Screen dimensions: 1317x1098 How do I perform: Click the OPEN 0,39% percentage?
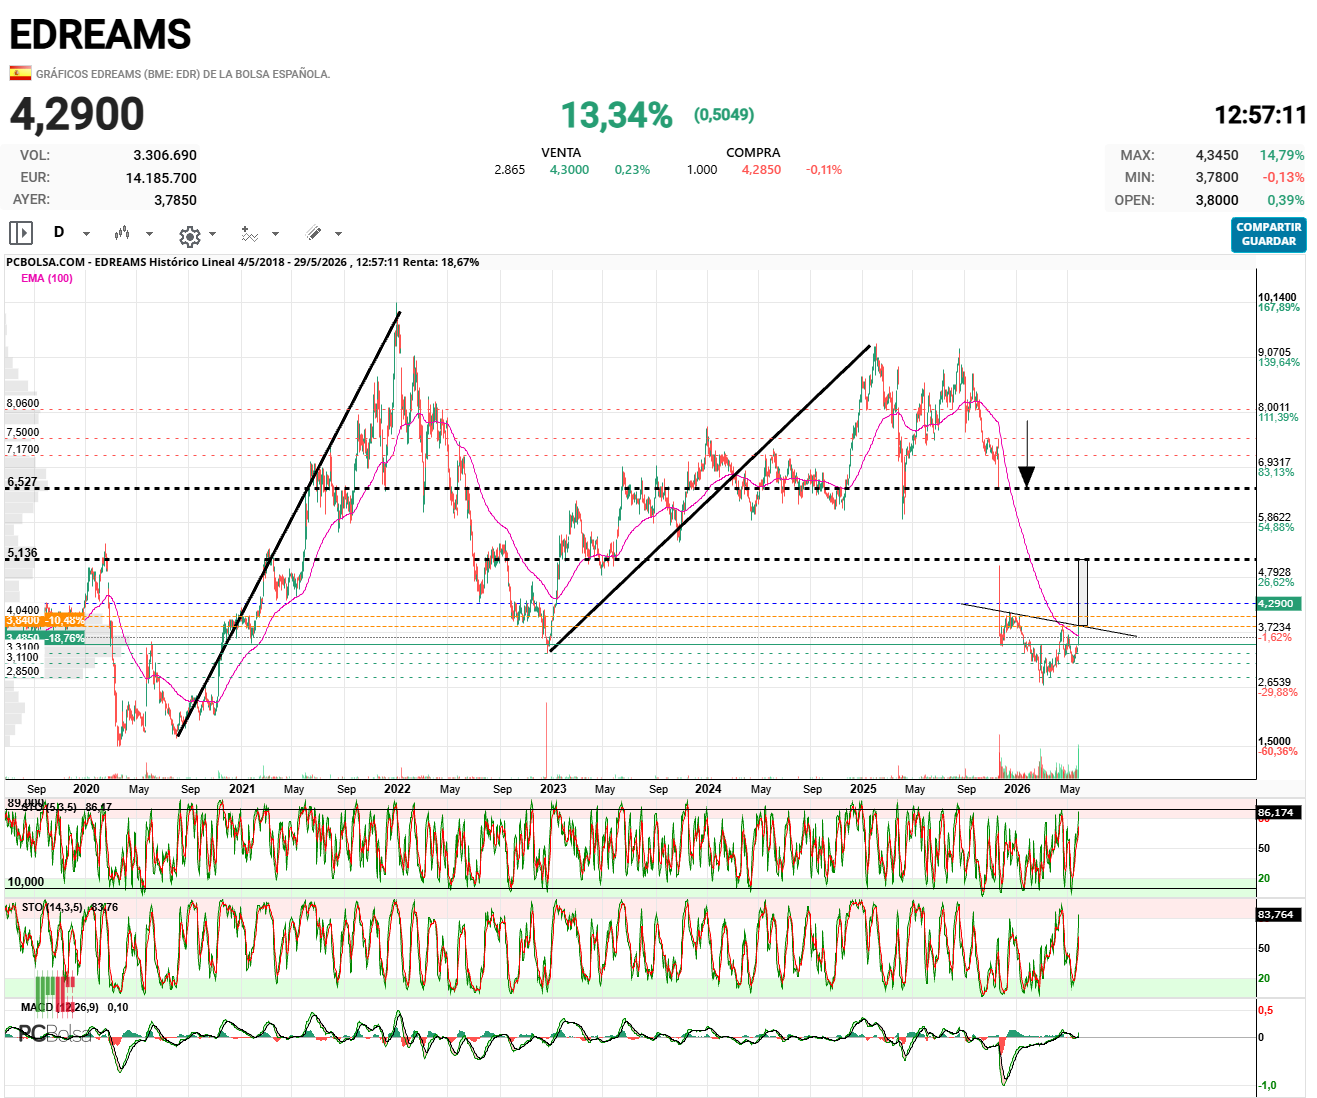coord(1286,200)
